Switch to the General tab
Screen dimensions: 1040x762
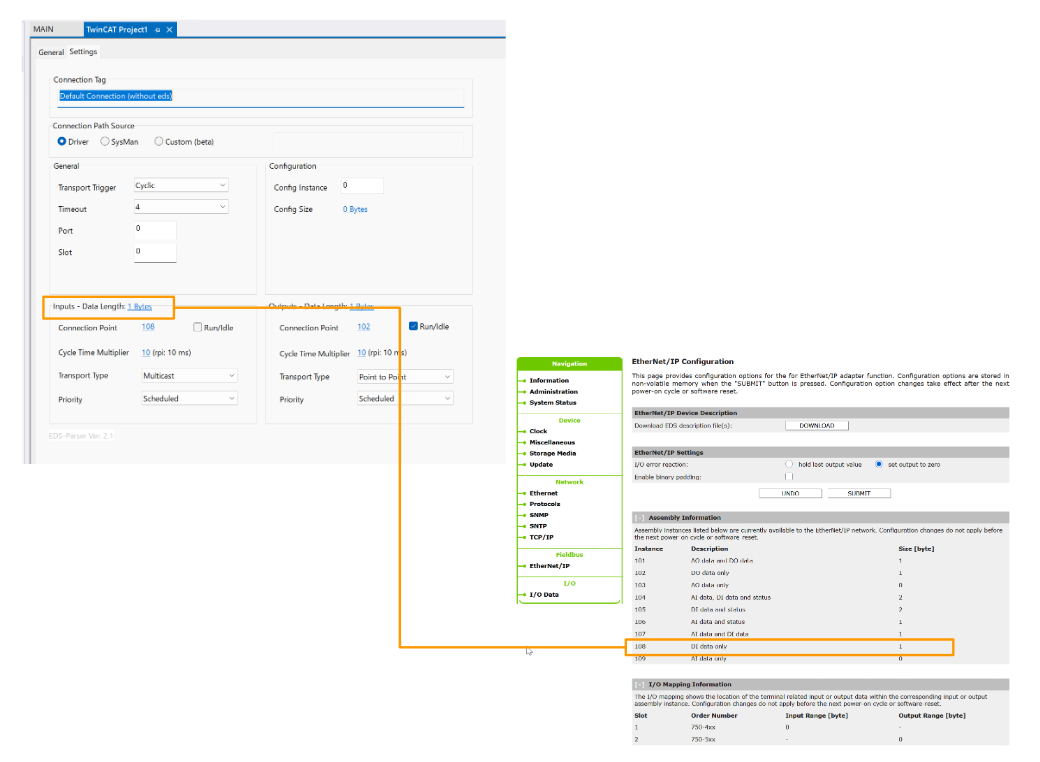(51, 52)
